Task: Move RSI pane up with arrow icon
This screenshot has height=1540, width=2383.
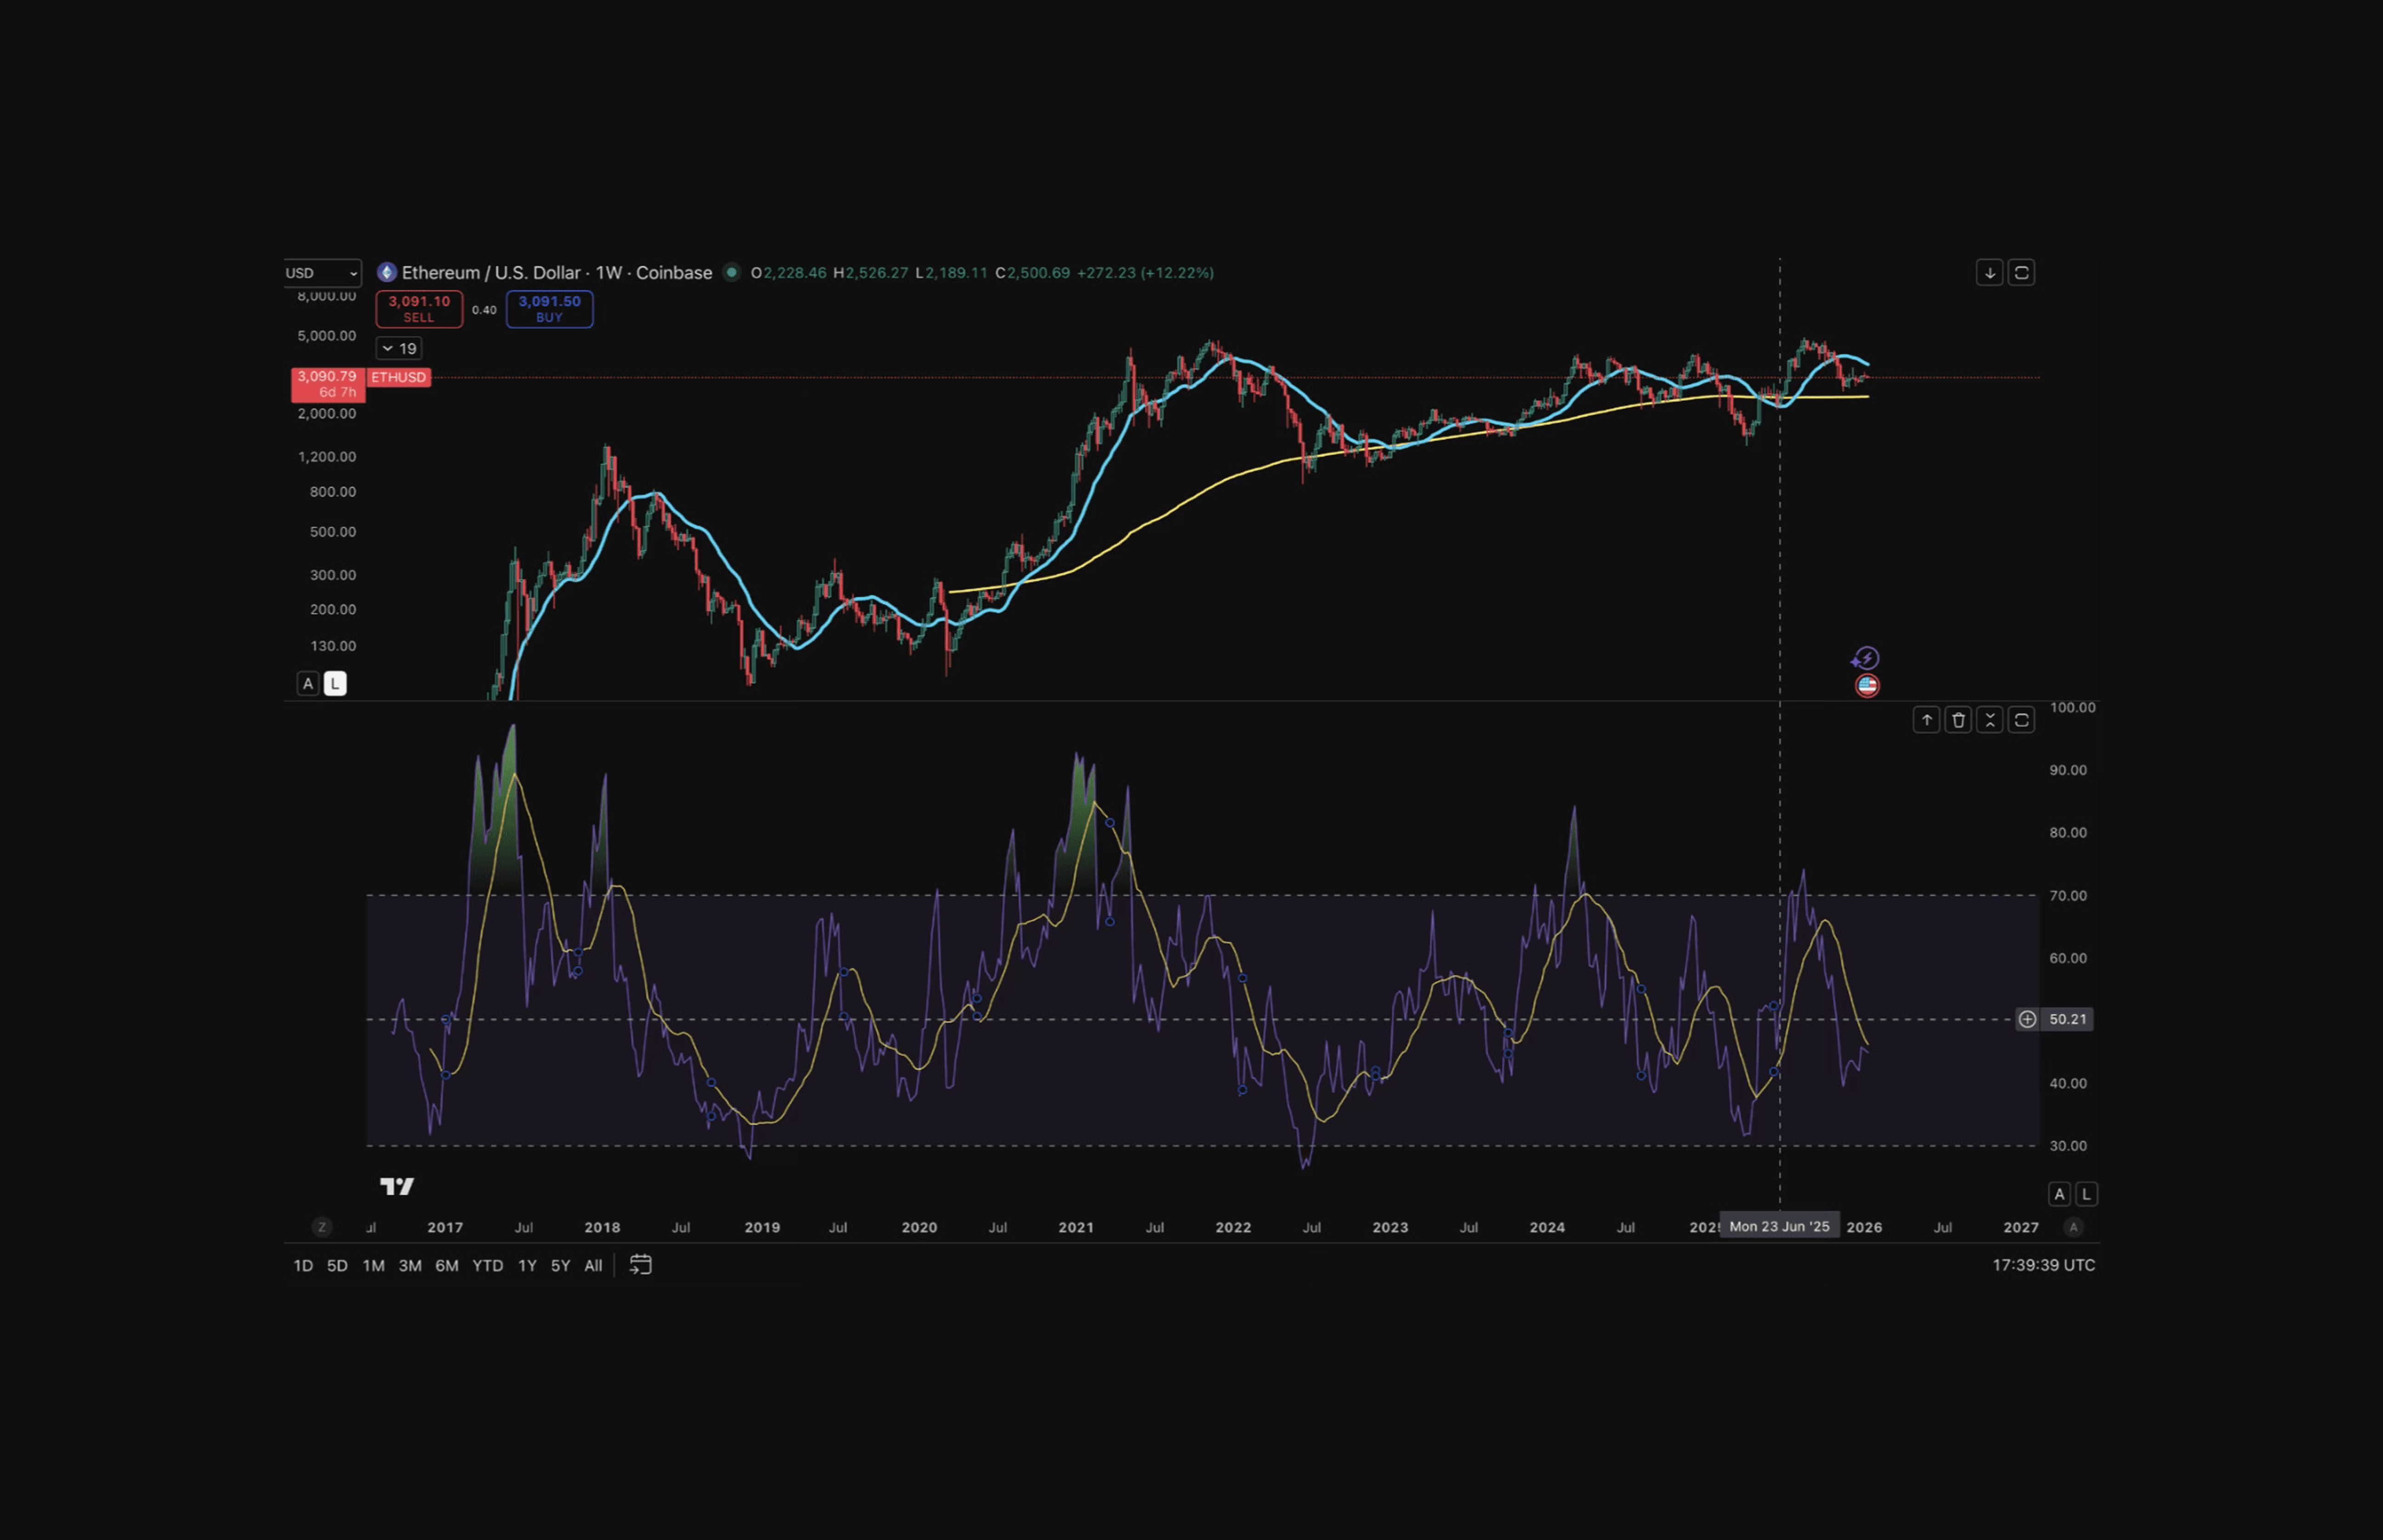Action: click(1926, 720)
